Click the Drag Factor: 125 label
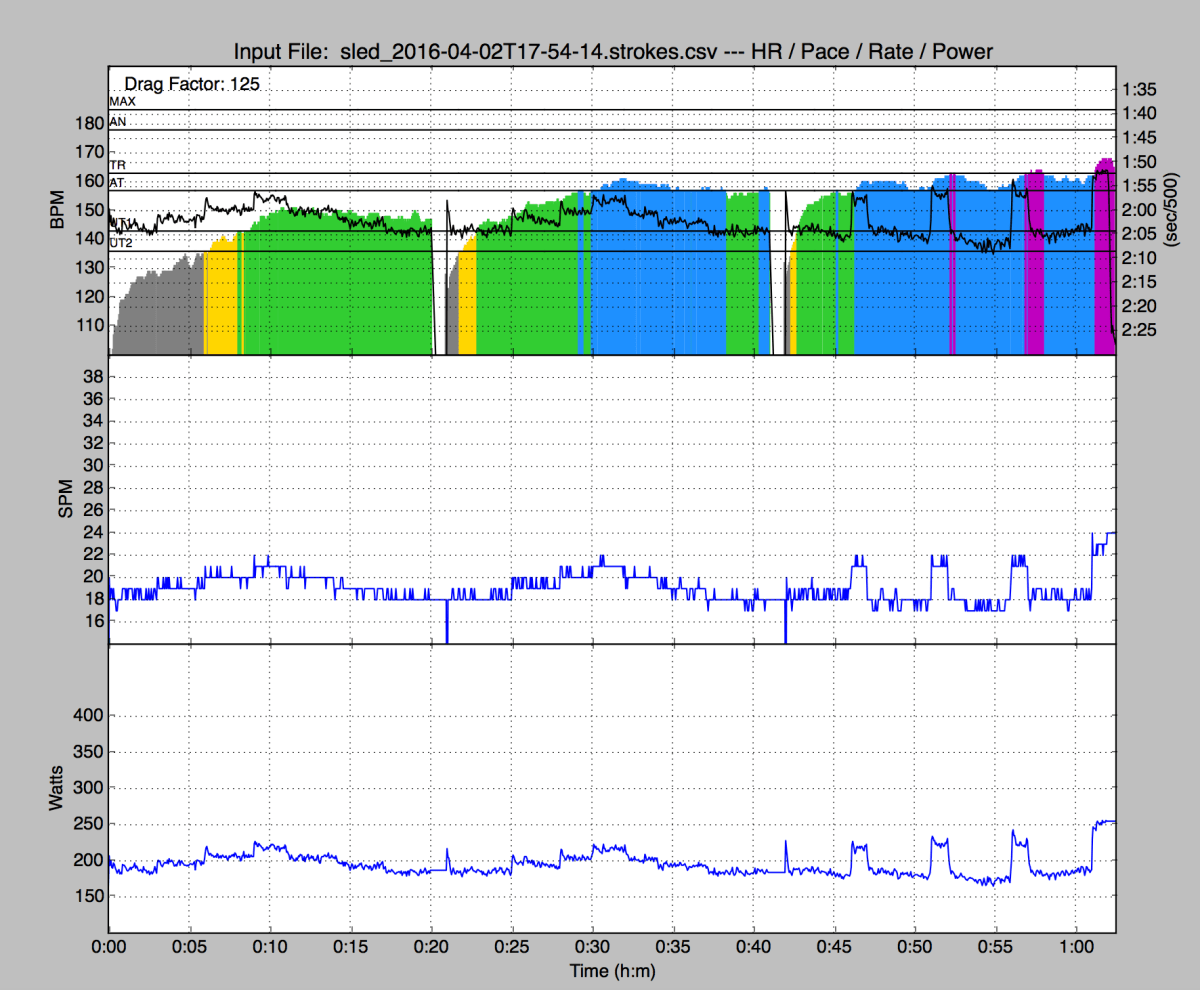 [192, 85]
